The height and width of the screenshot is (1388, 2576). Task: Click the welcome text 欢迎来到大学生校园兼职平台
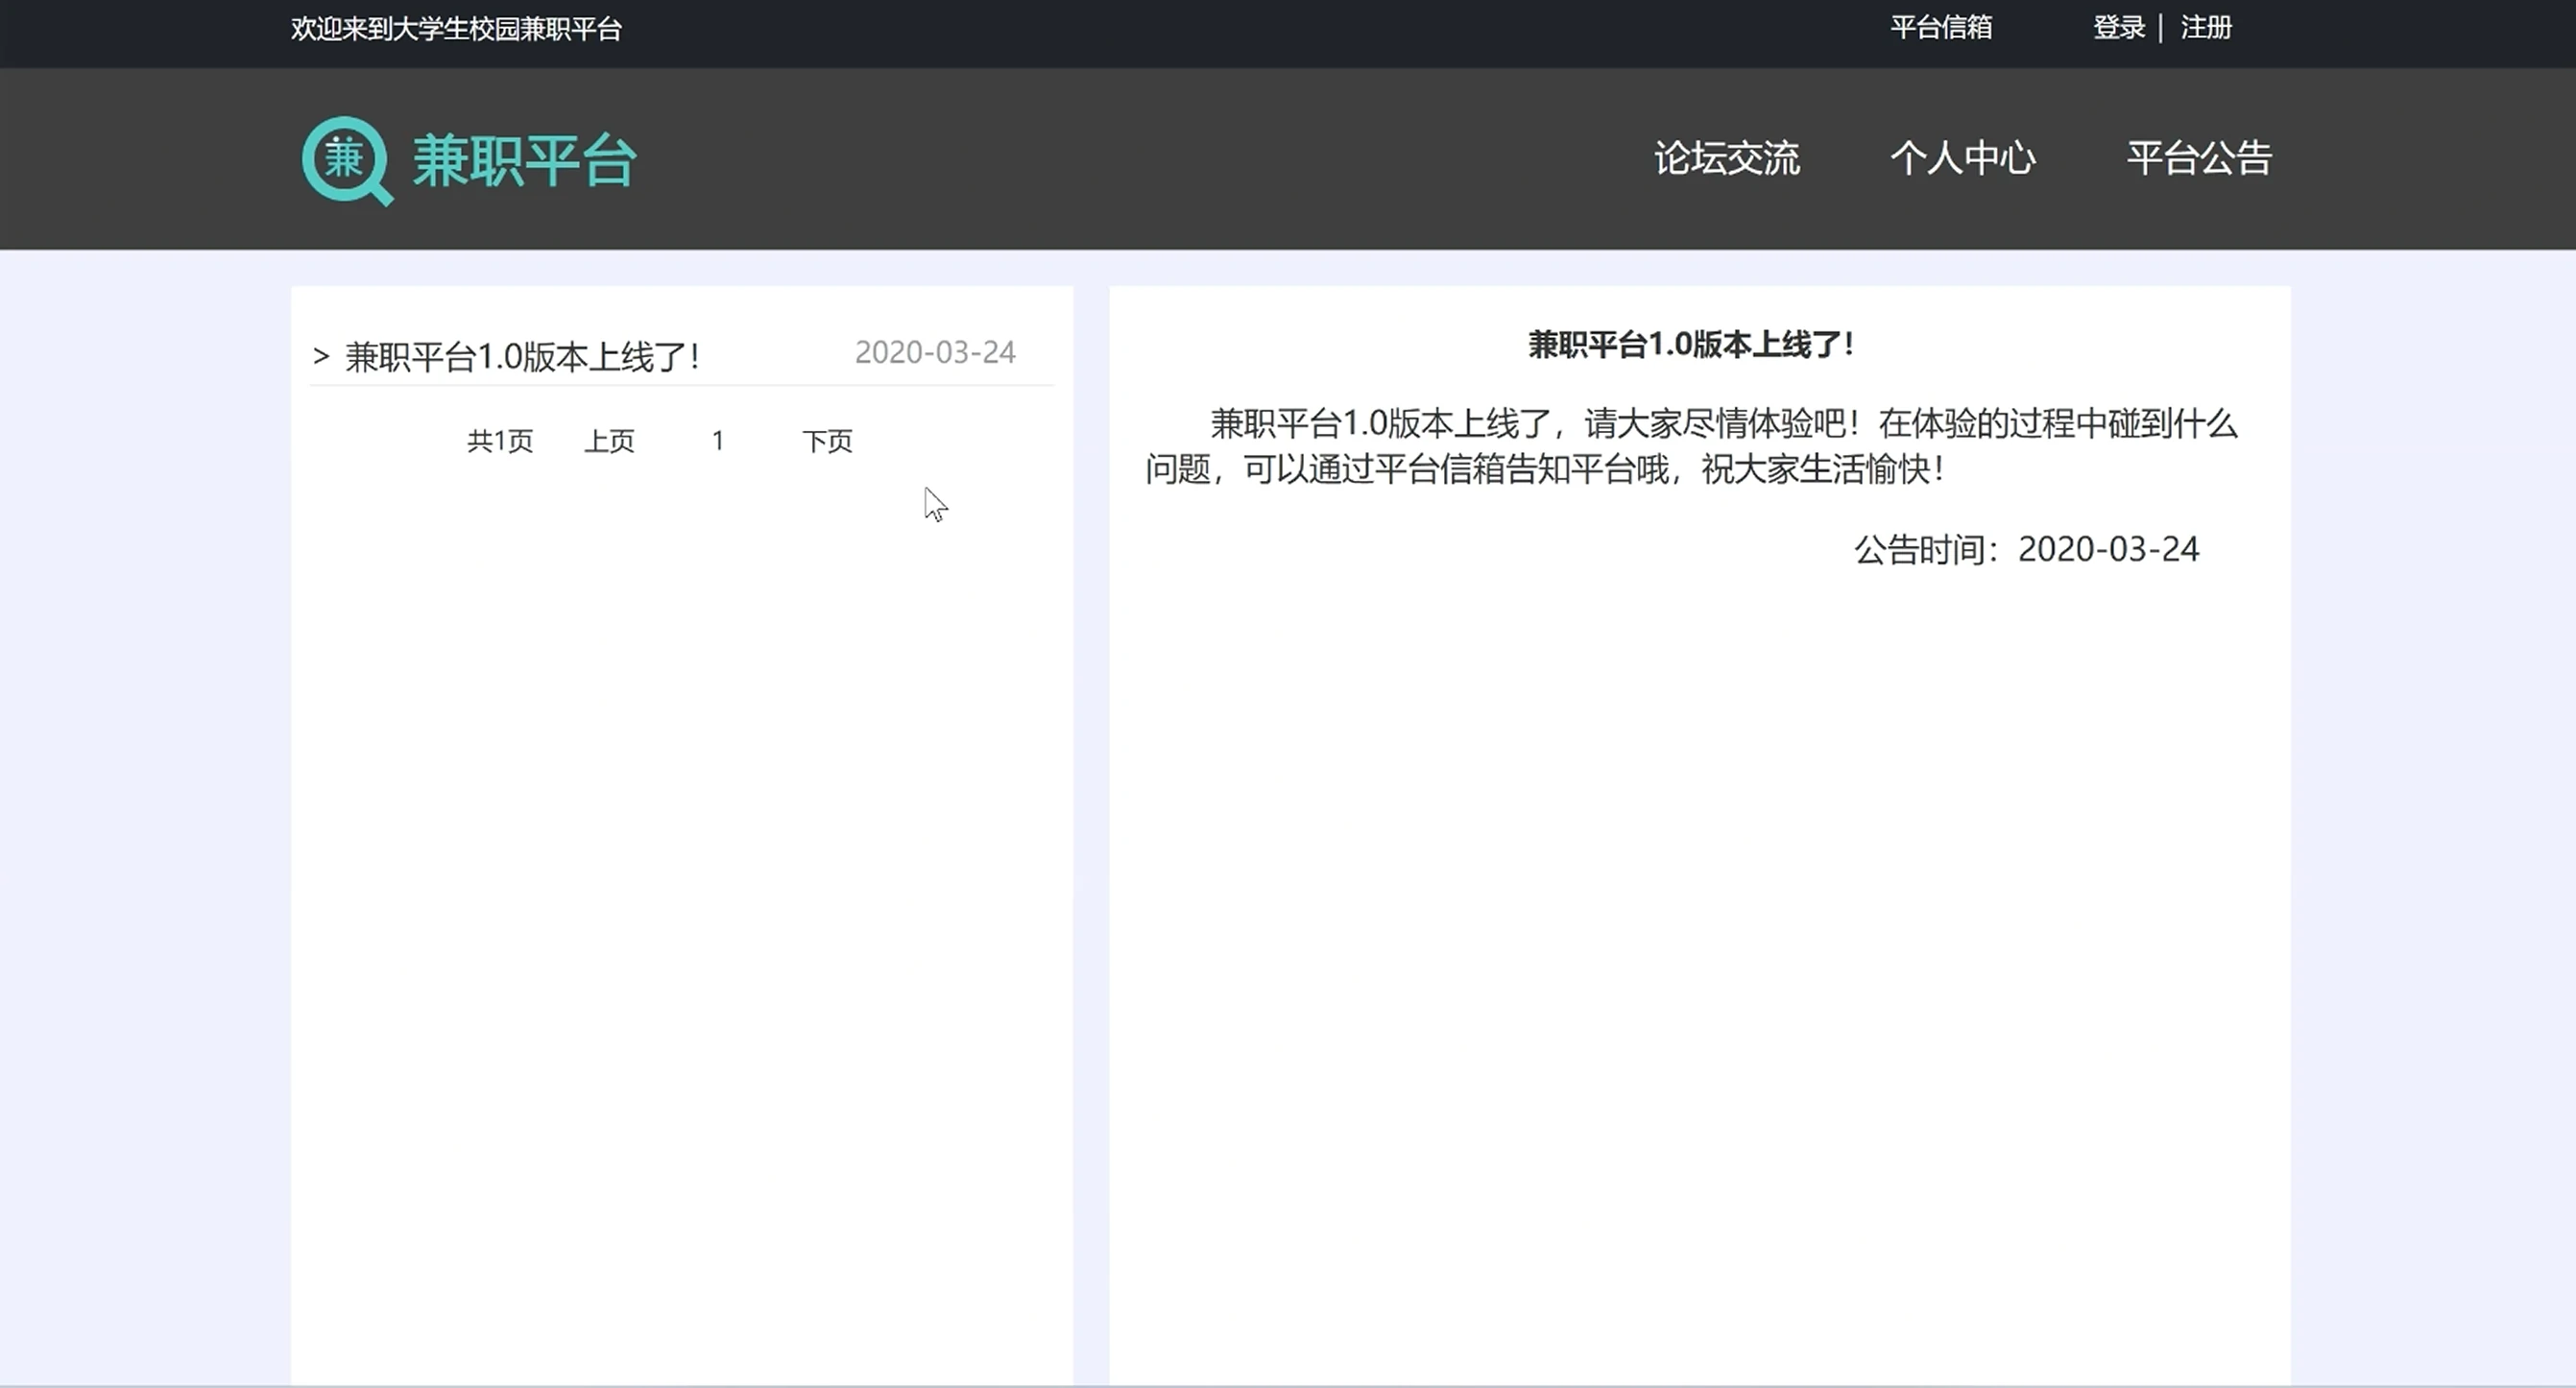[x=456, y=29]
